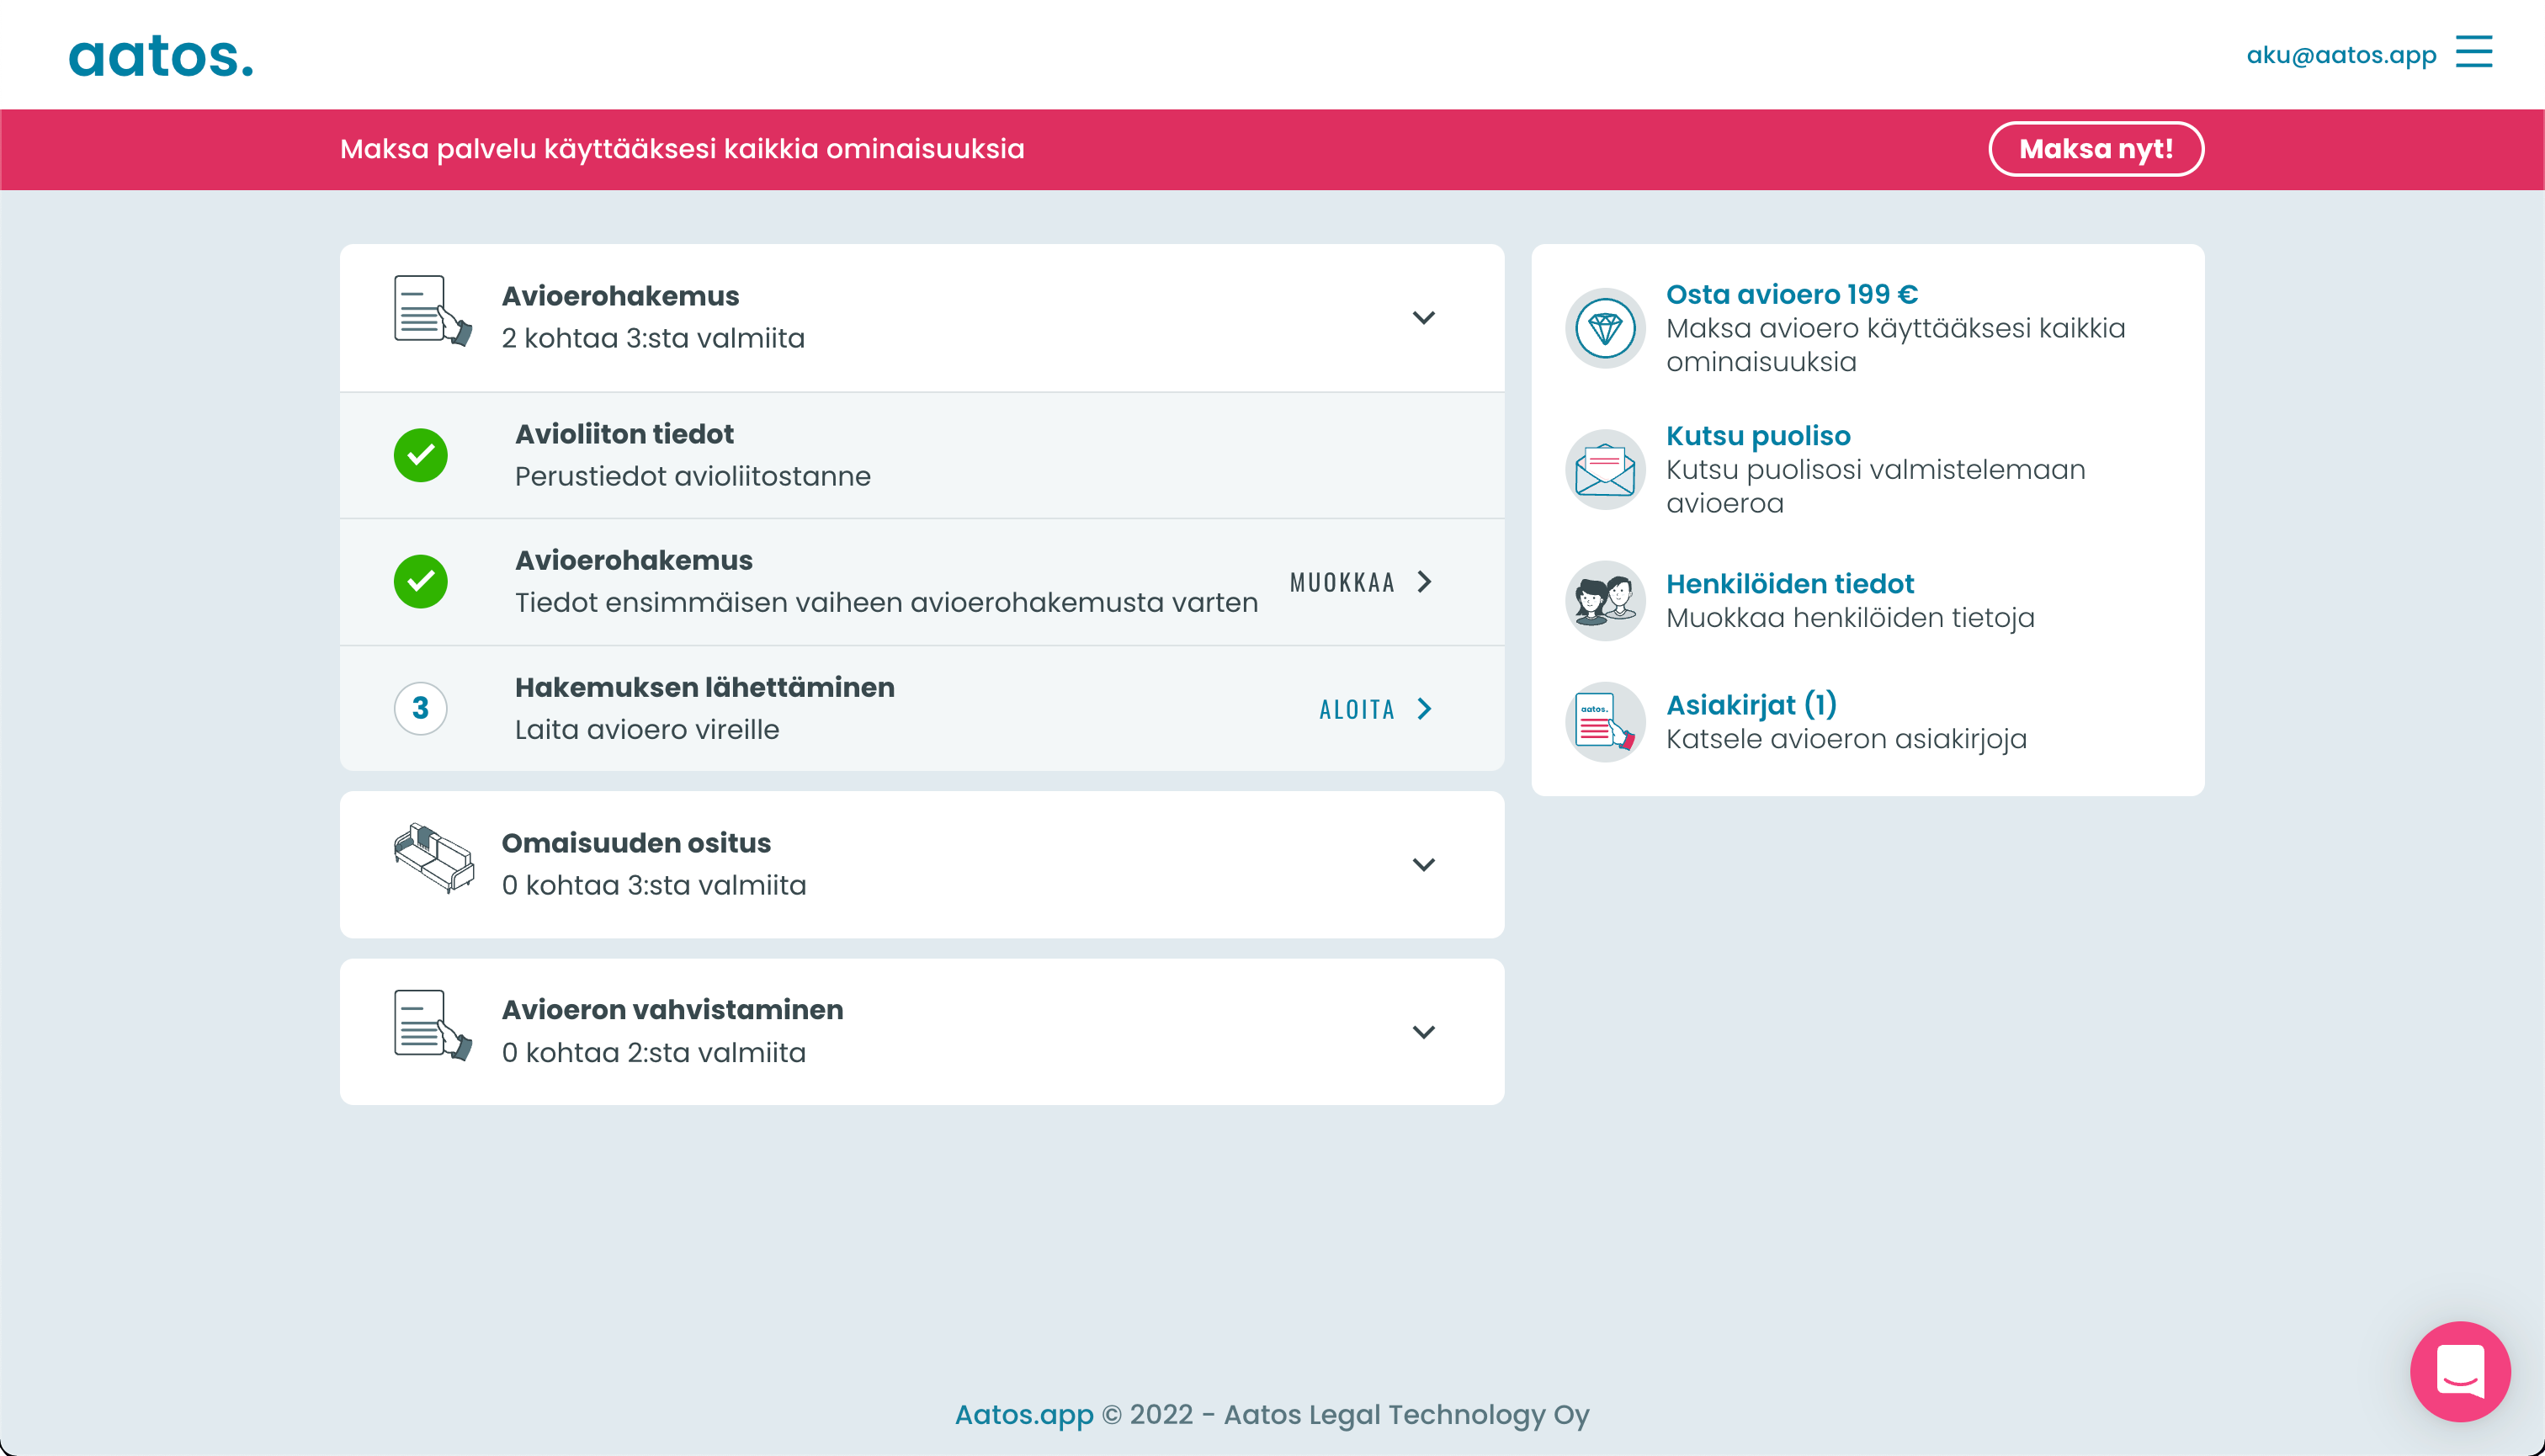
Task: Click green checkmark for Avioliiton tiedot
Action: coord(420,455)
